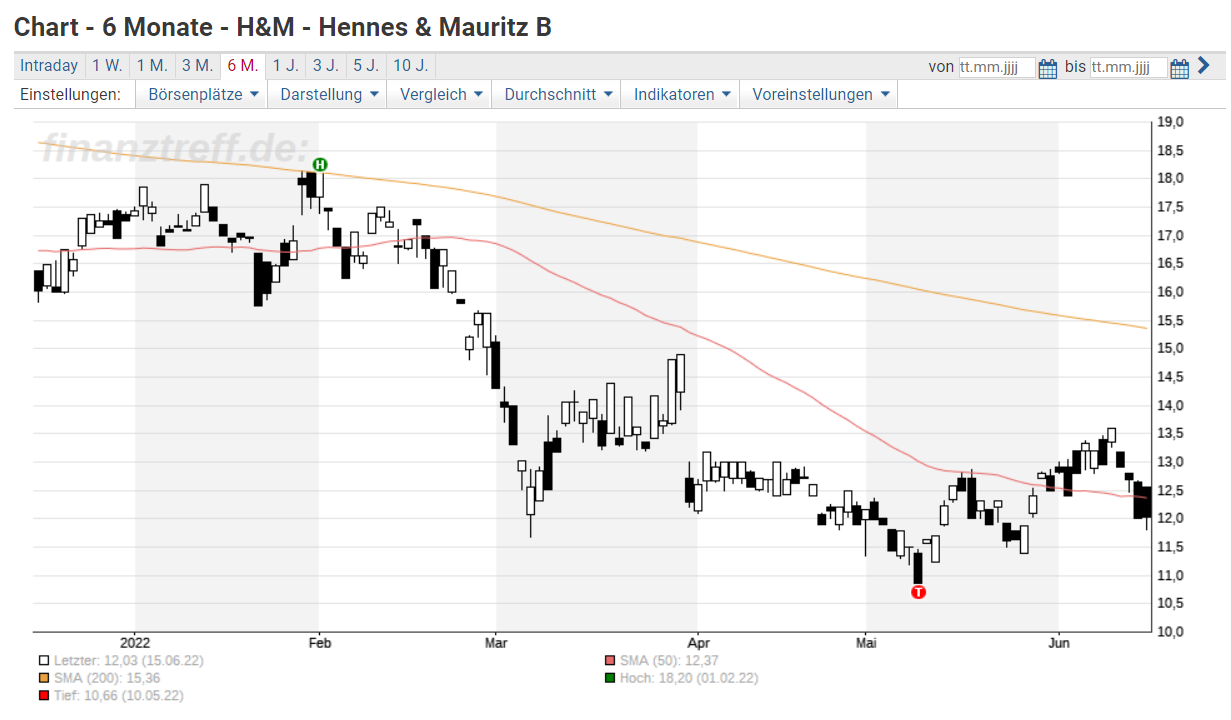This screenshot has width=1231, height=720.
Task: Select the 1 W. time range tab
Action: (x=107, y=66)
